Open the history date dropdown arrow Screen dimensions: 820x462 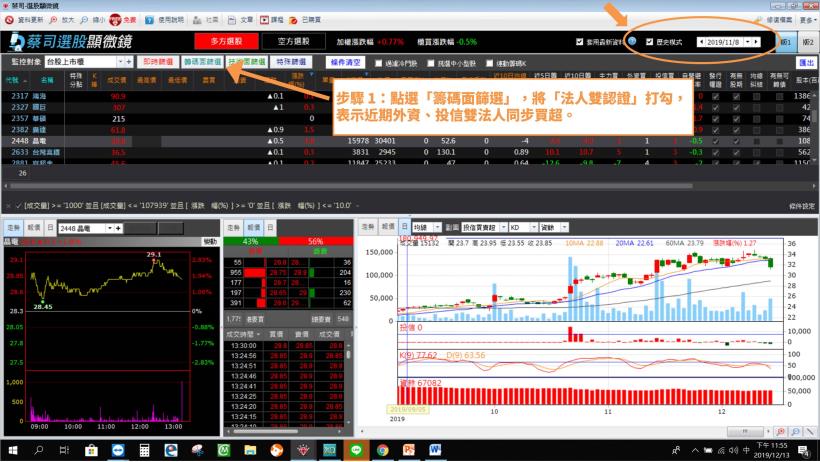748,42
